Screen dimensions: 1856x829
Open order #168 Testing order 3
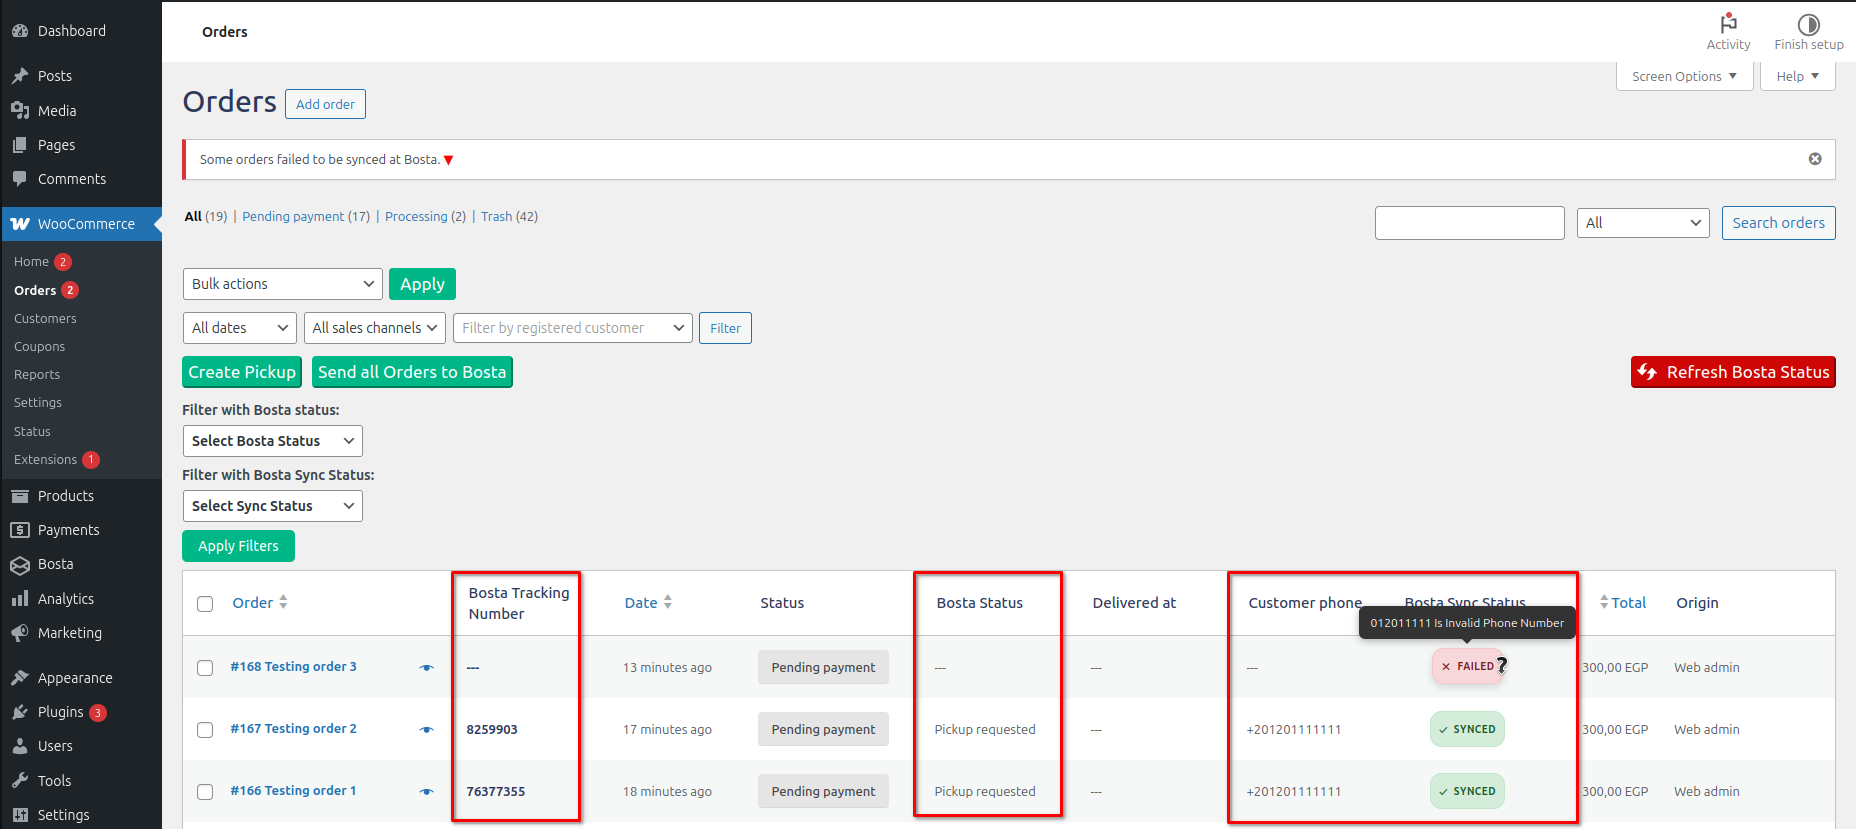[x=293, y=667]
